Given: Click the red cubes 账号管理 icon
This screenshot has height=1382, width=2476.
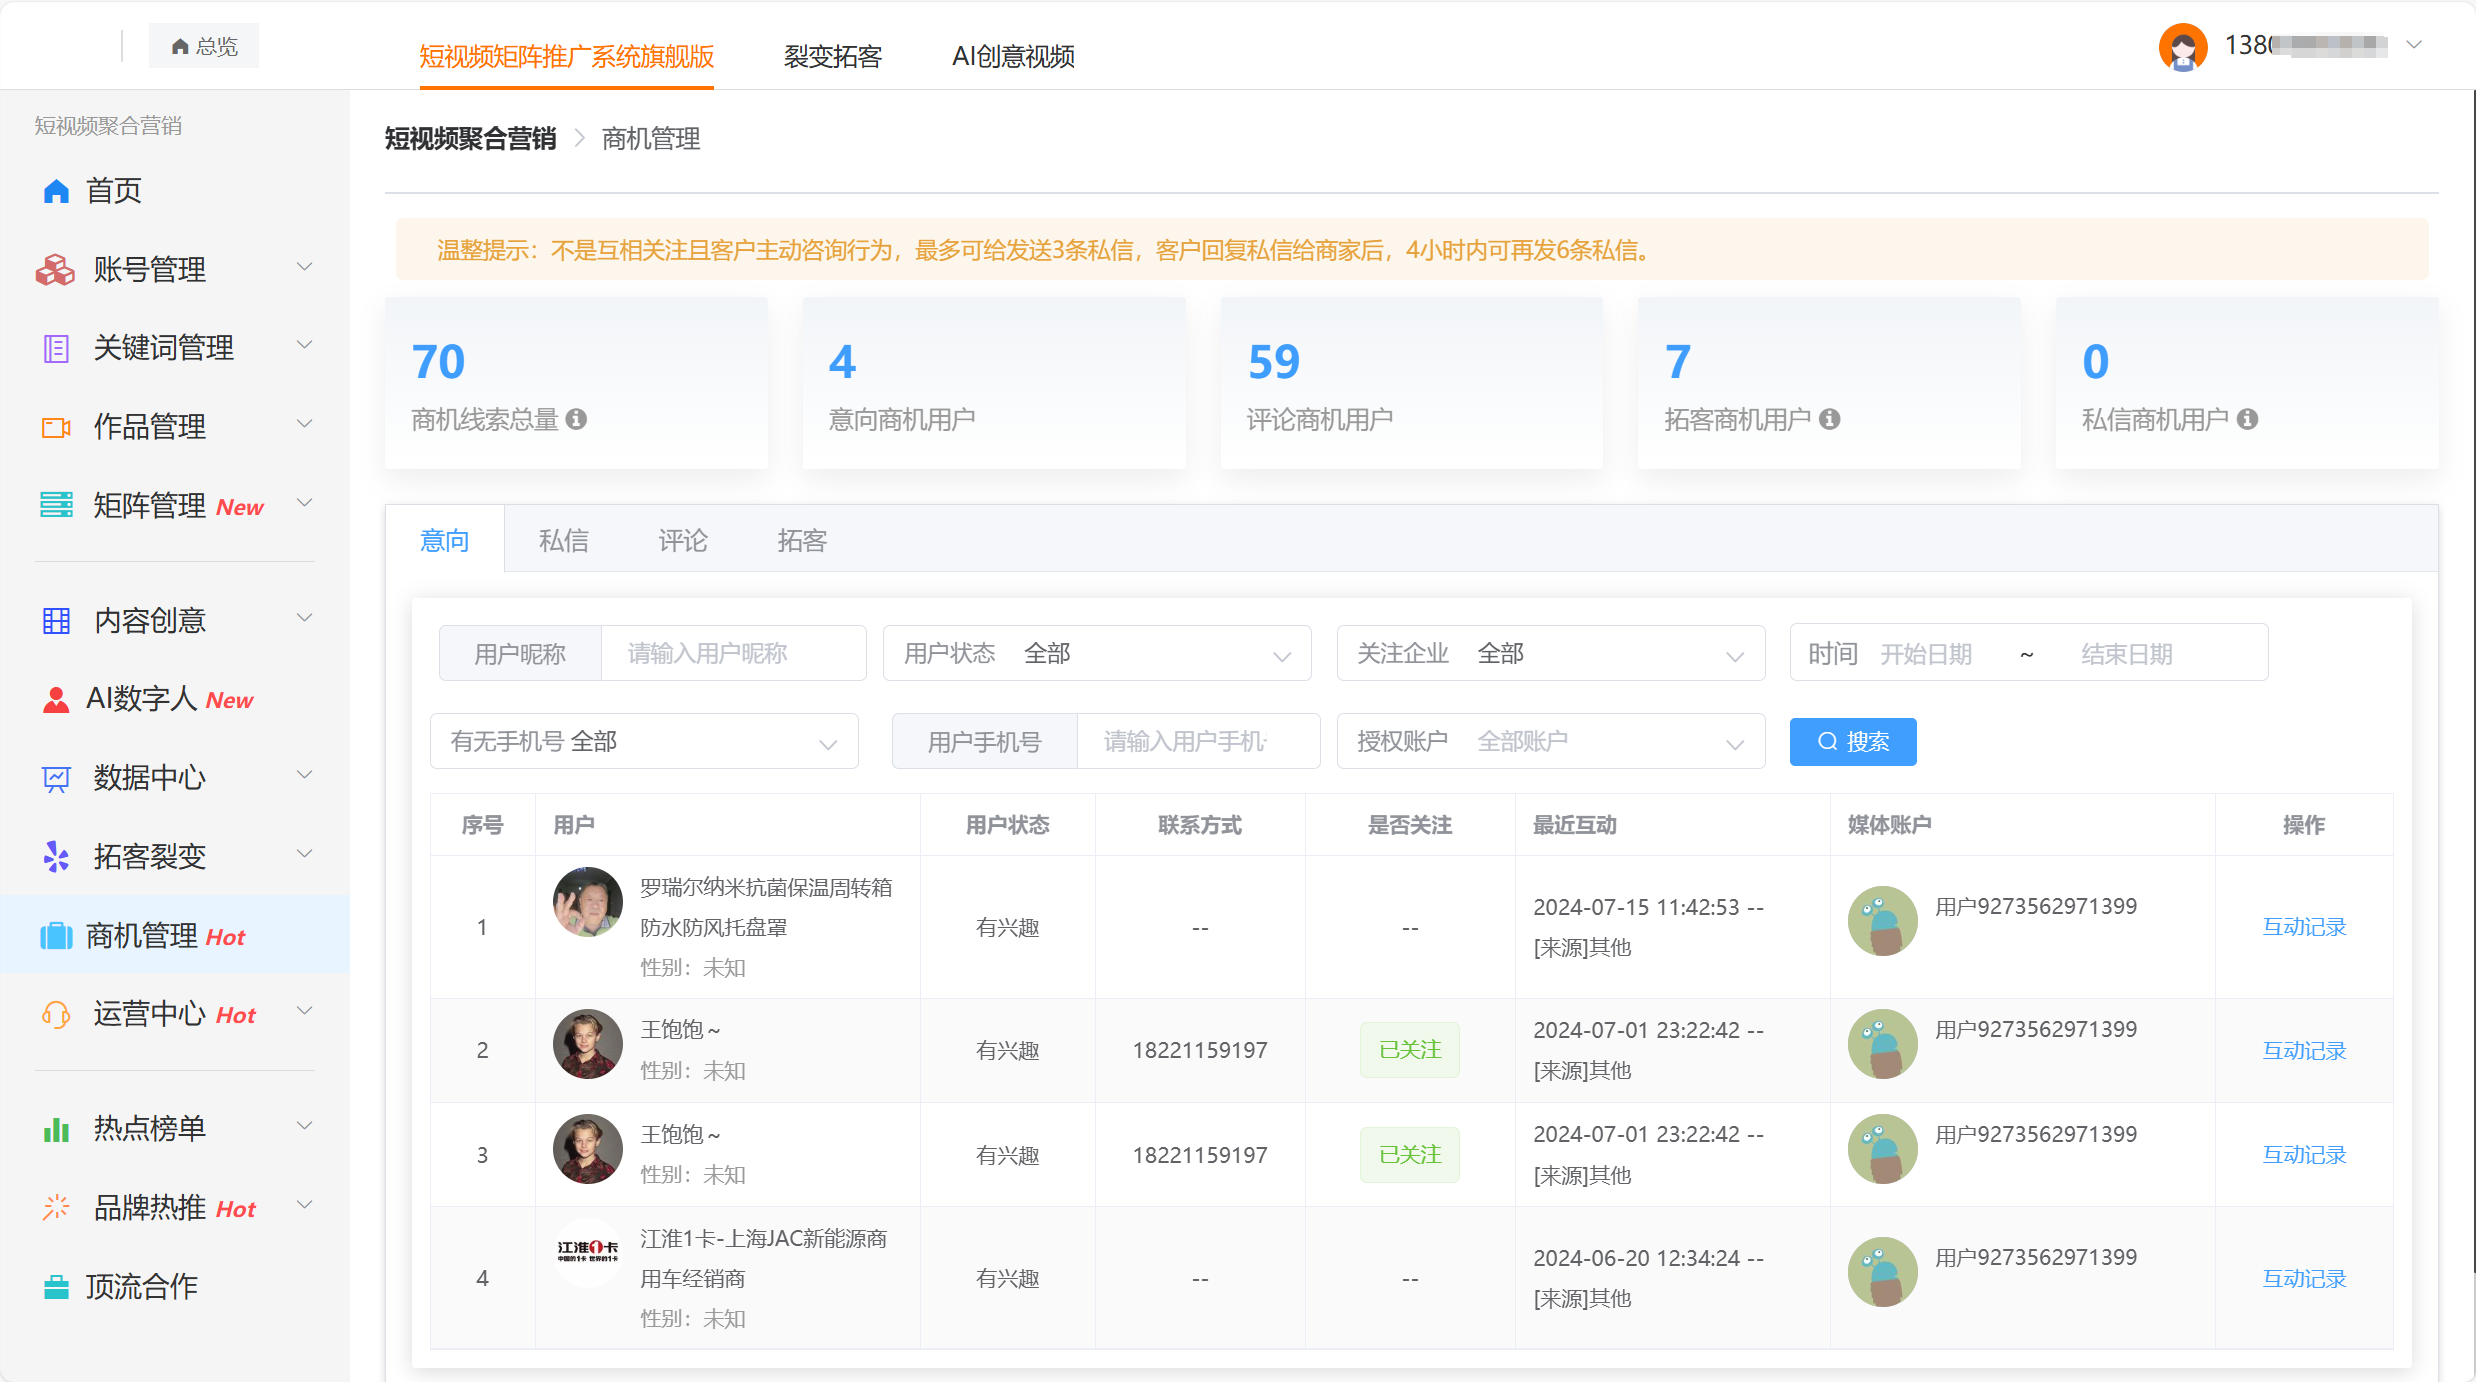Looking at the screenshot, I should pos(55,270).
